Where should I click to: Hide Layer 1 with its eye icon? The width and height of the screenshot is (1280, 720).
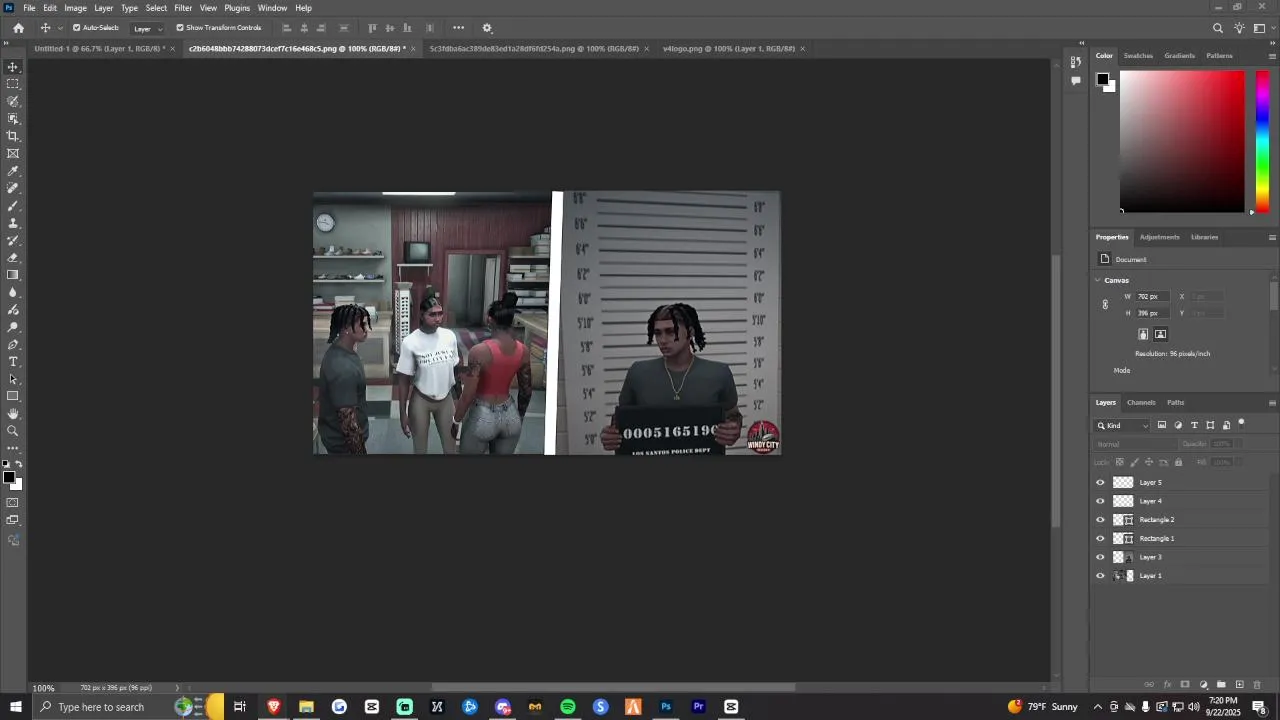click(1101, 576)
